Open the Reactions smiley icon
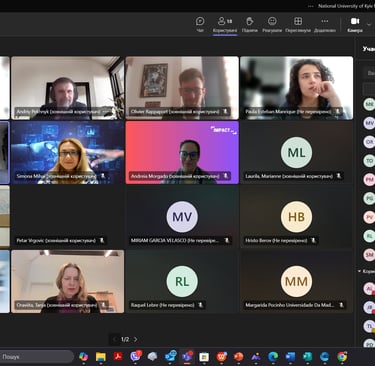The image size is (375, 366). (272, 25)
